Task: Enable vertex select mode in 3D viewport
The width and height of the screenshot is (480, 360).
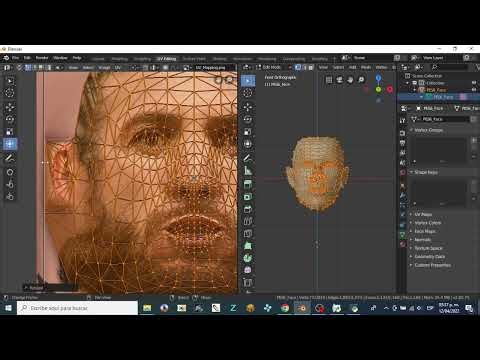Action: click(x=298, y=67)
